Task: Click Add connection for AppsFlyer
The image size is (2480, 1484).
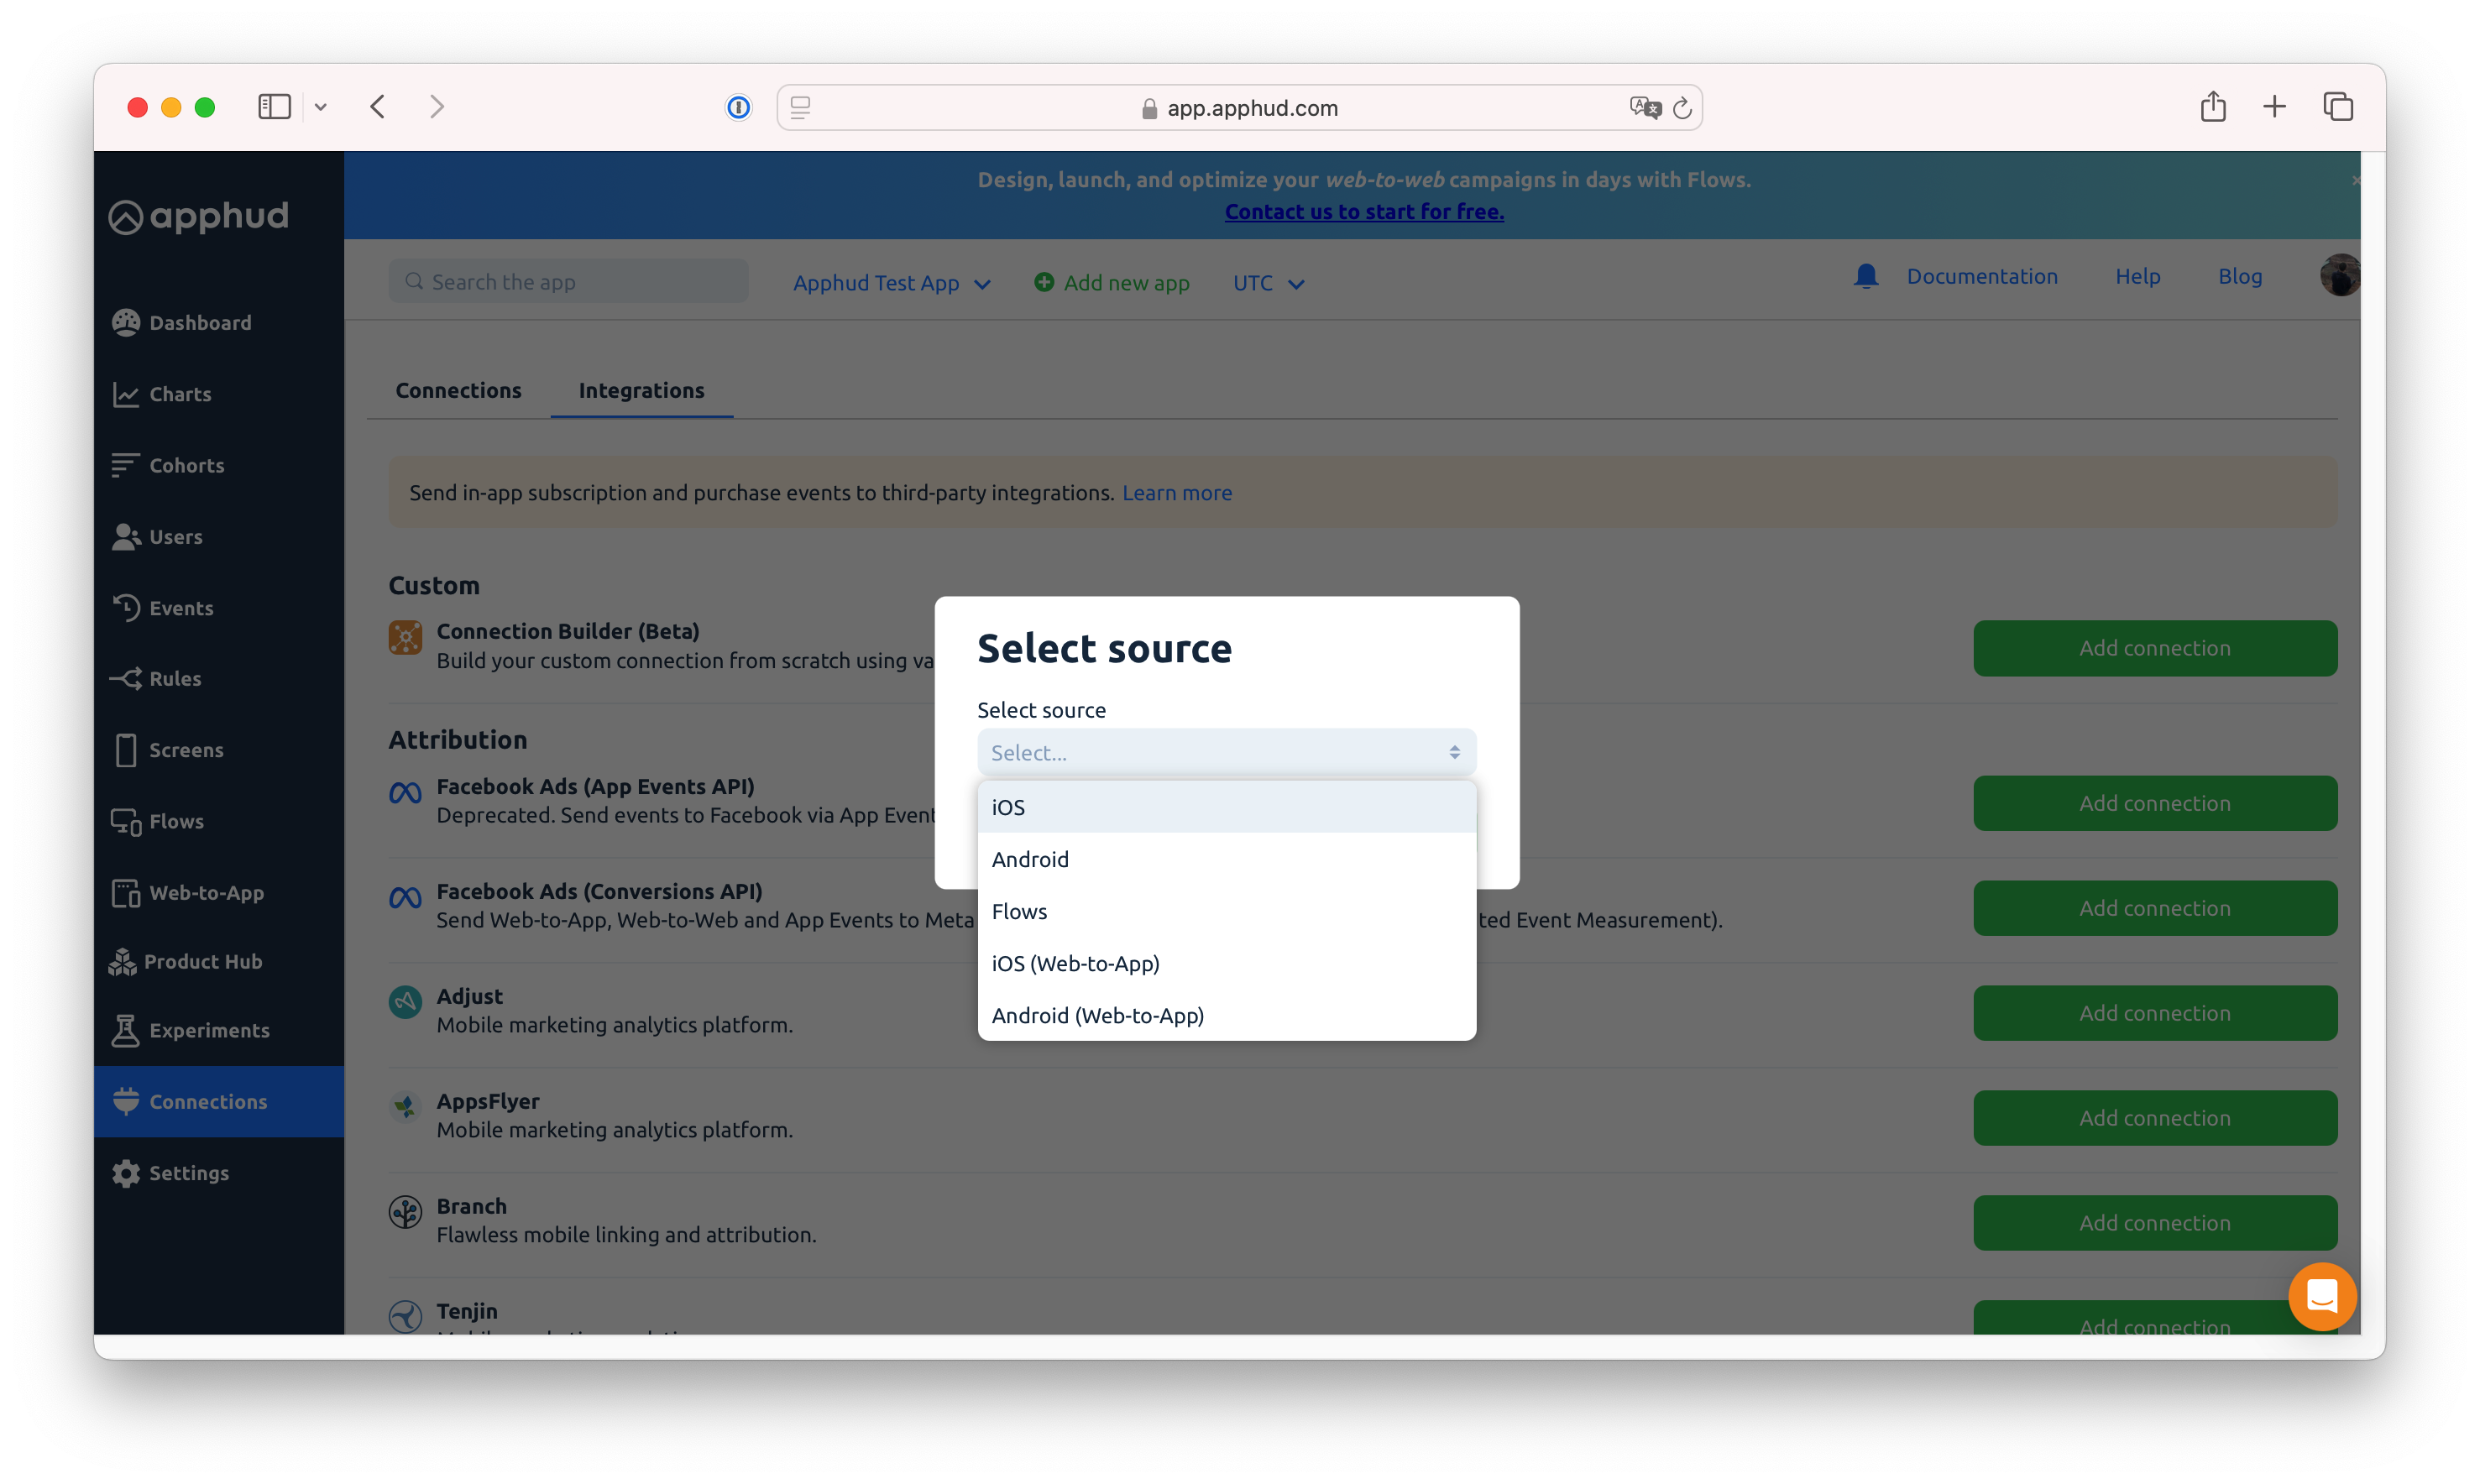Action: pos(2154,1118)
